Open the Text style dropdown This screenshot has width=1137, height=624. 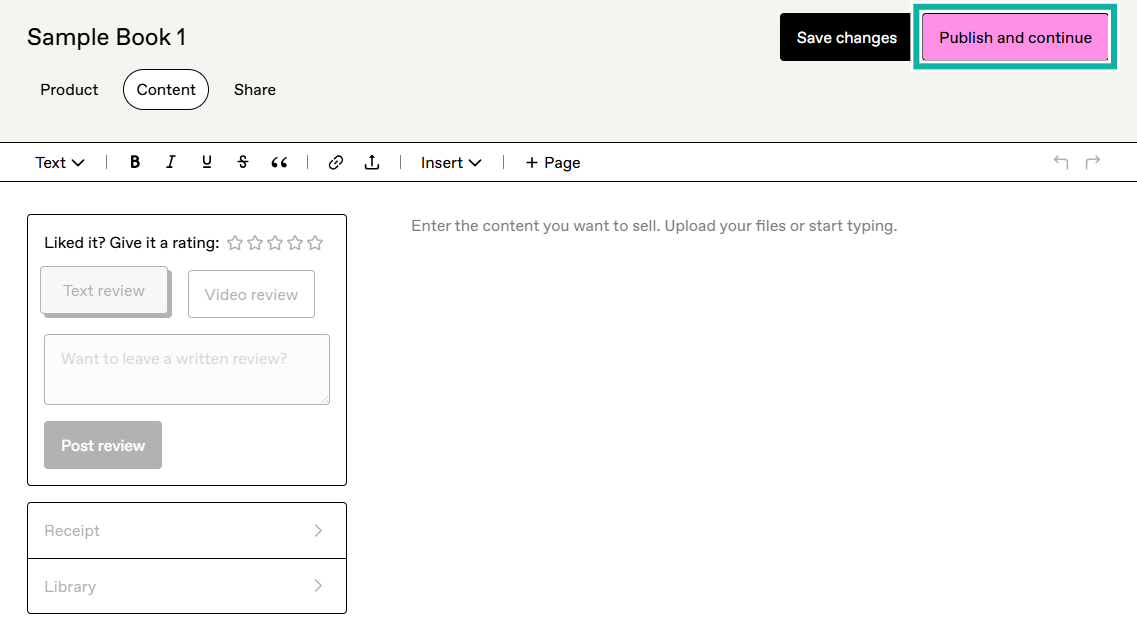pos(58,162)
